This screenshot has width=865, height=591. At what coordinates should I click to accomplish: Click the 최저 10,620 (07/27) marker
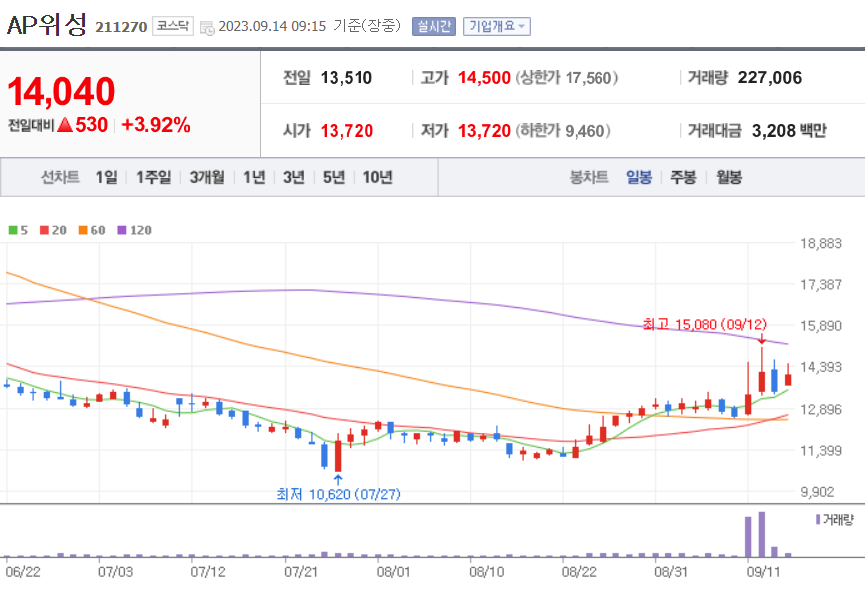(338, 494)
